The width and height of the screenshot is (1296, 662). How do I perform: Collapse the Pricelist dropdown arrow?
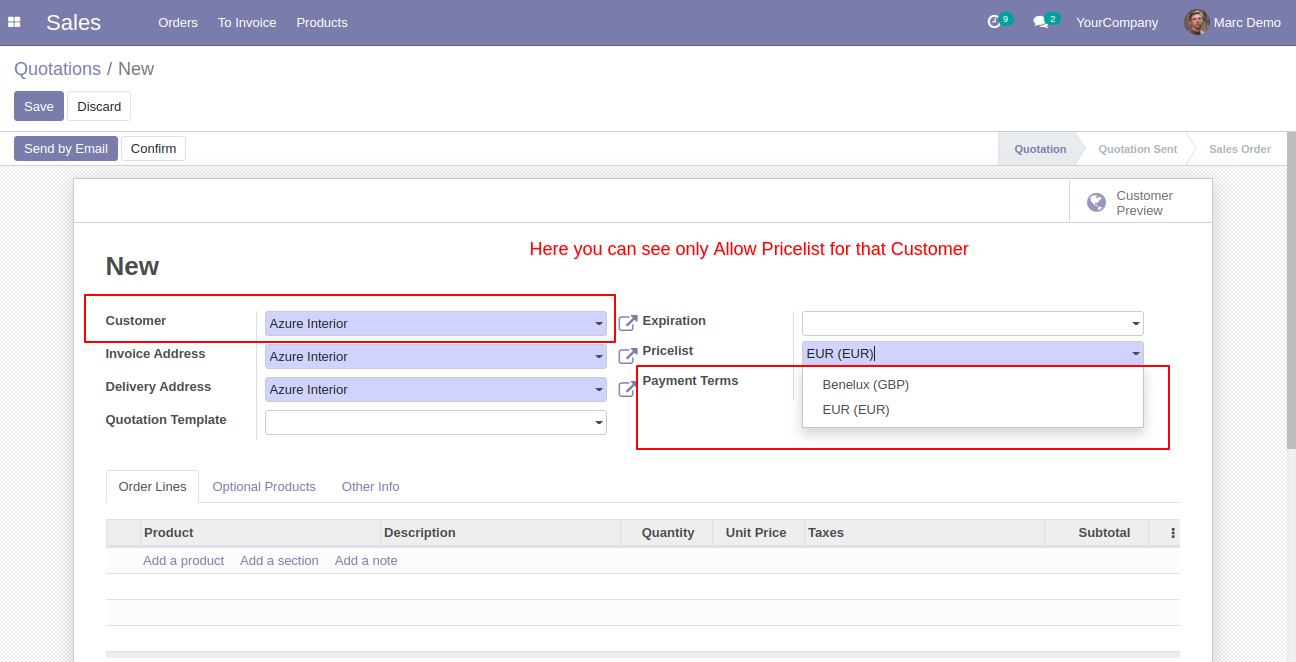pyautogui.click(x=1135, y=353)
